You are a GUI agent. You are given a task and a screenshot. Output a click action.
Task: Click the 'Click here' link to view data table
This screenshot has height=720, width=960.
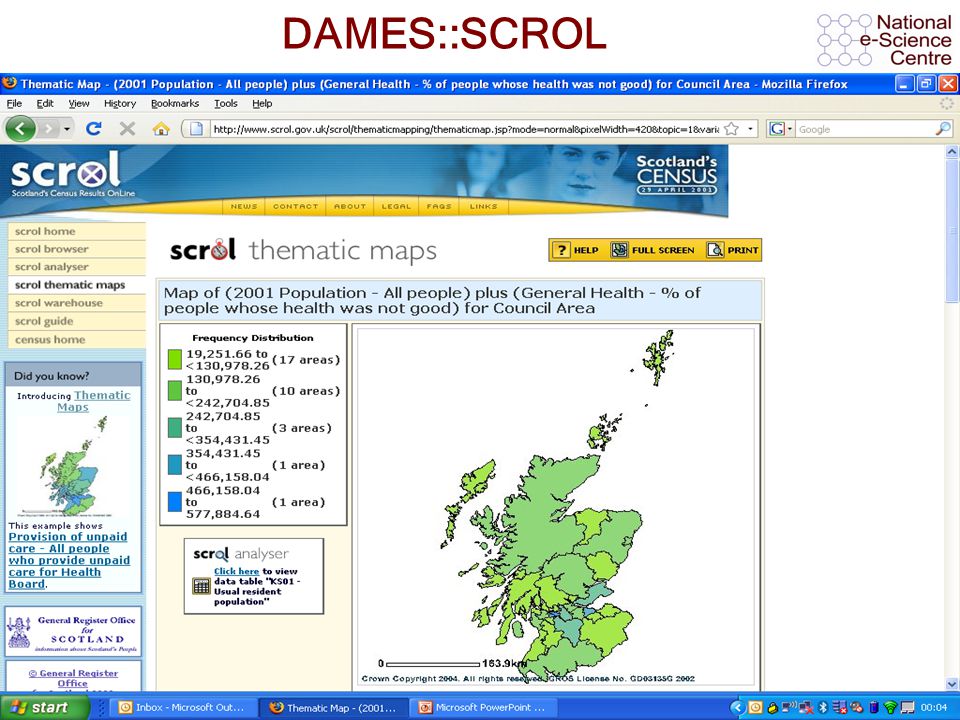[236, 571]
